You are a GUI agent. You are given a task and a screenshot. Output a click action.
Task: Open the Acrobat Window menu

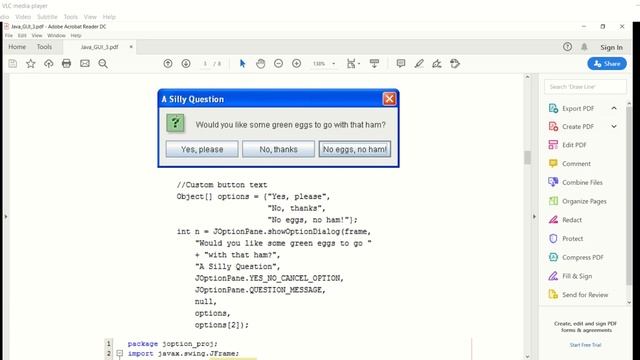coord(56,36)
